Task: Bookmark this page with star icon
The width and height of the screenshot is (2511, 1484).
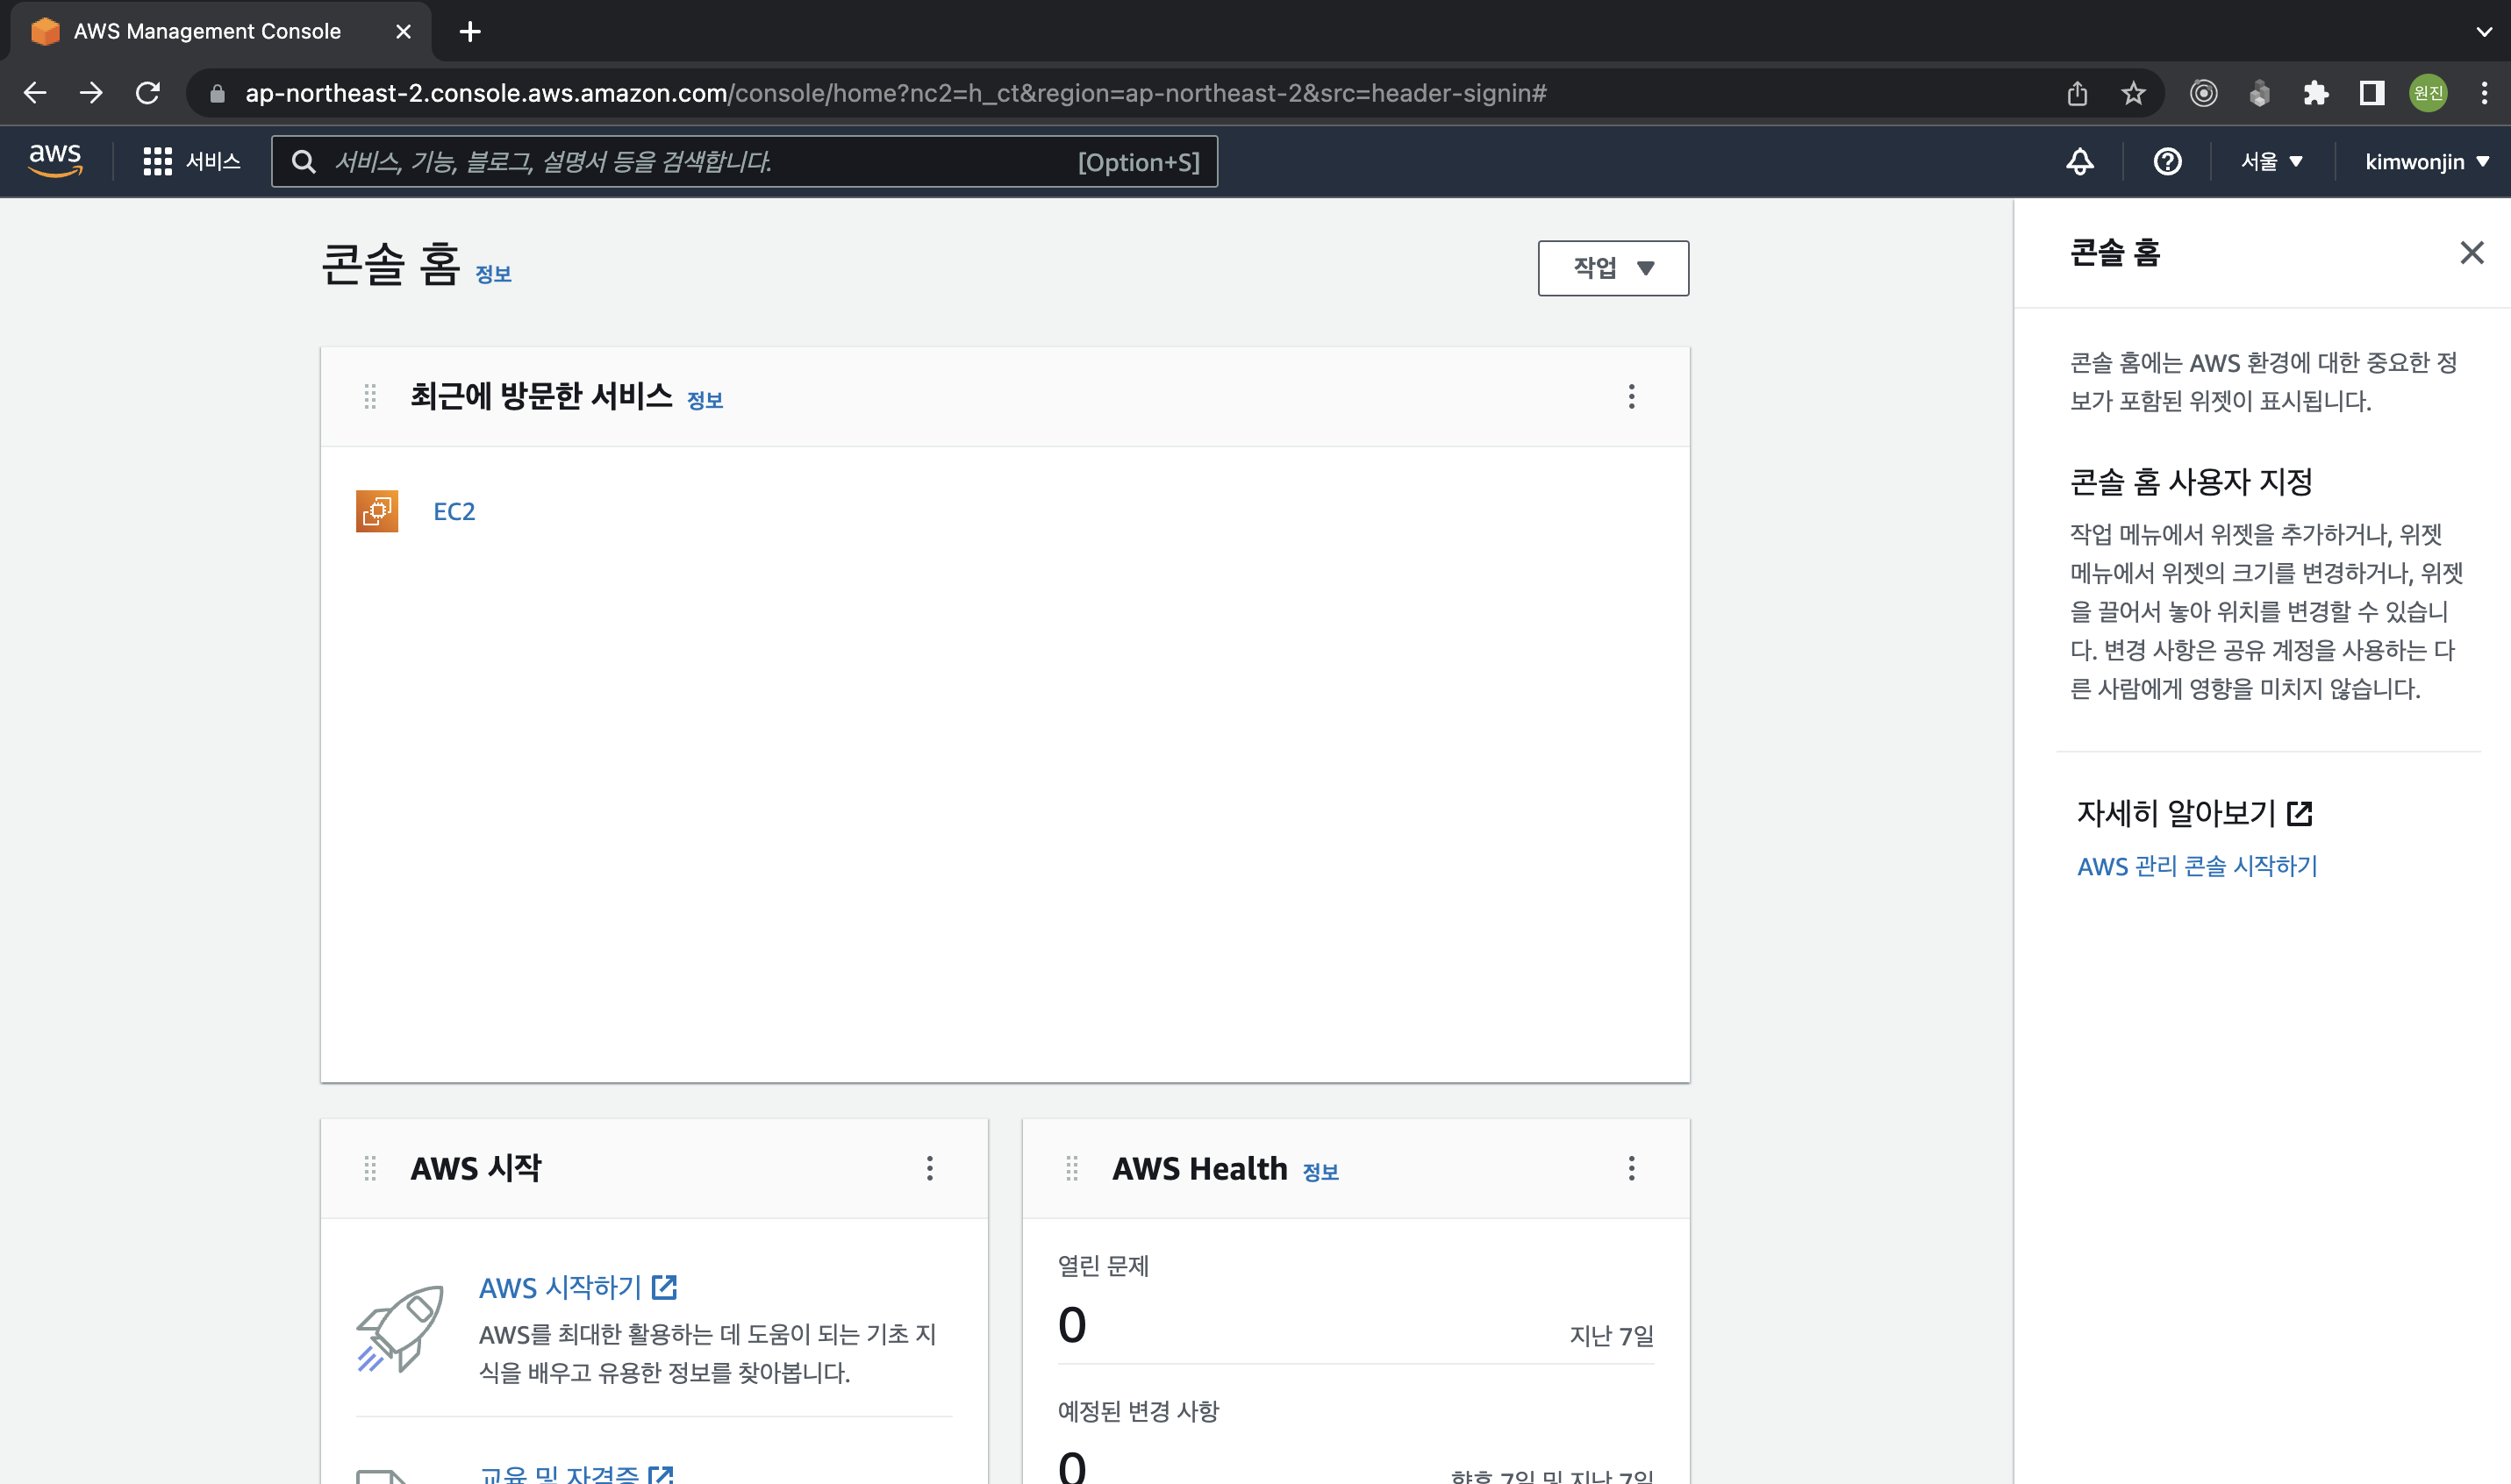Action: pos(2133,93)
